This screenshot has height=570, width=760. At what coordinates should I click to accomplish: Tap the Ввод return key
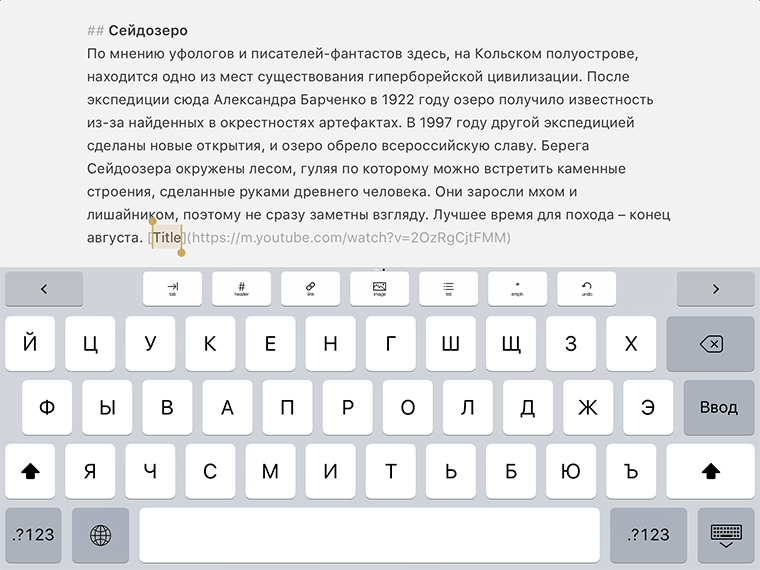point(719,408)
